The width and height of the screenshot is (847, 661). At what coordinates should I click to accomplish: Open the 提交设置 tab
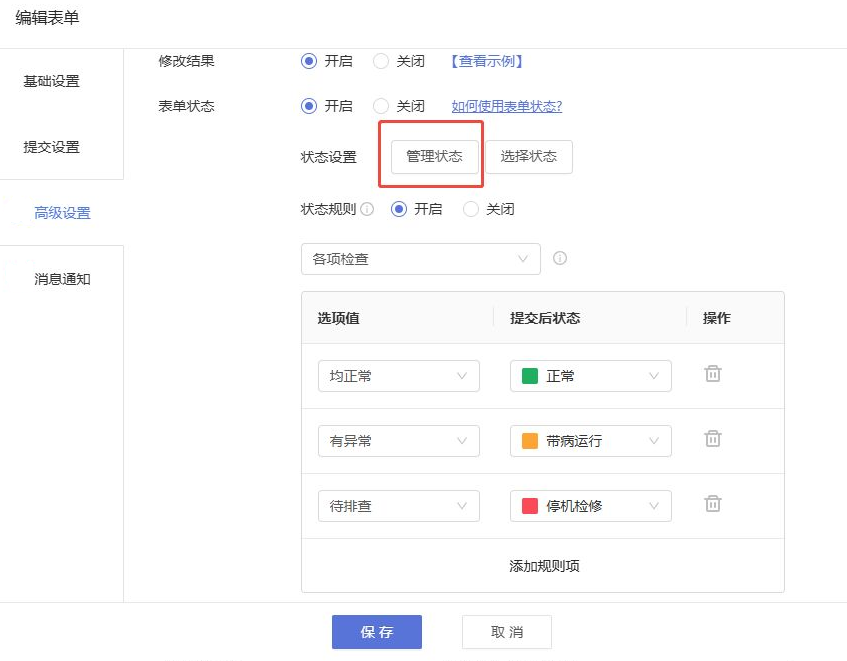click(x=52, y=147)
